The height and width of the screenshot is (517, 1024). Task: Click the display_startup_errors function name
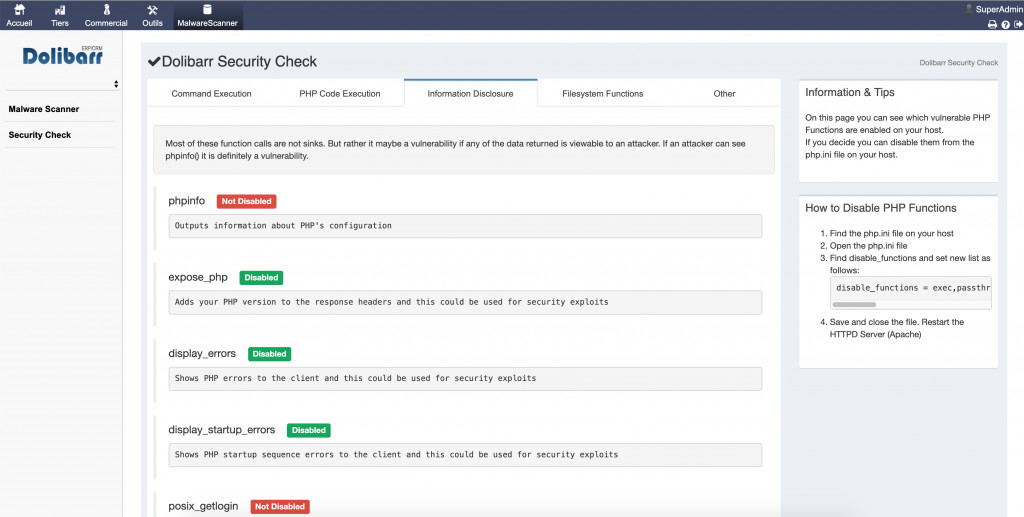(222, 430)
